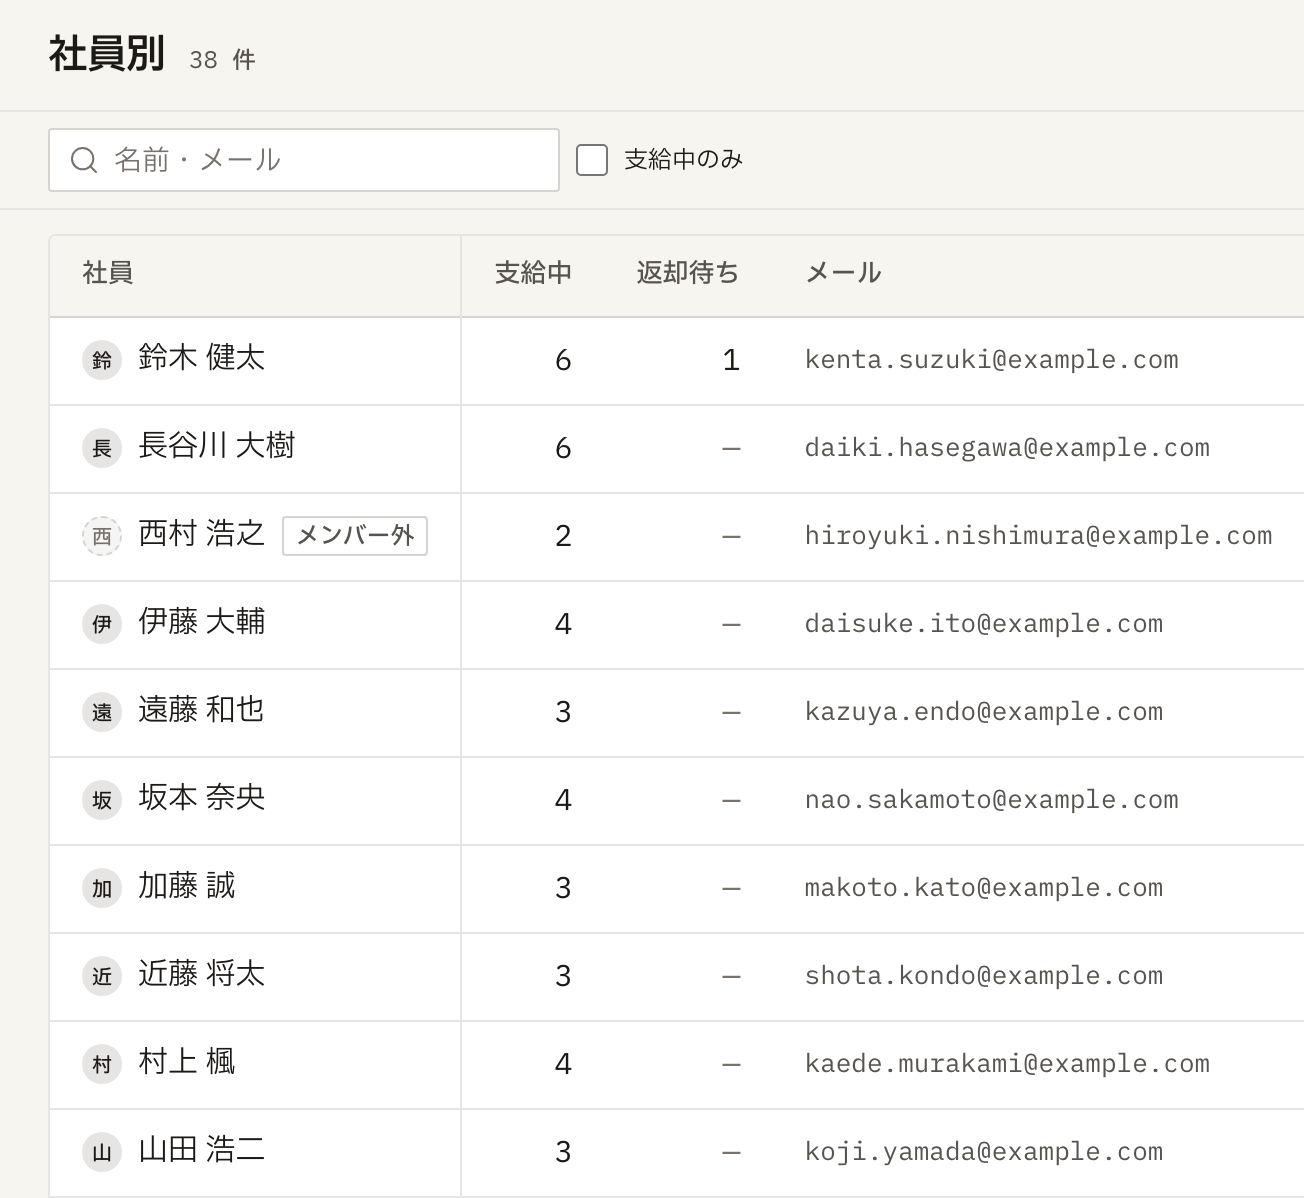This screenshot has width=1304, height=1198.
Task: Sort by the 支給中 column header
Action: (533, 273)
